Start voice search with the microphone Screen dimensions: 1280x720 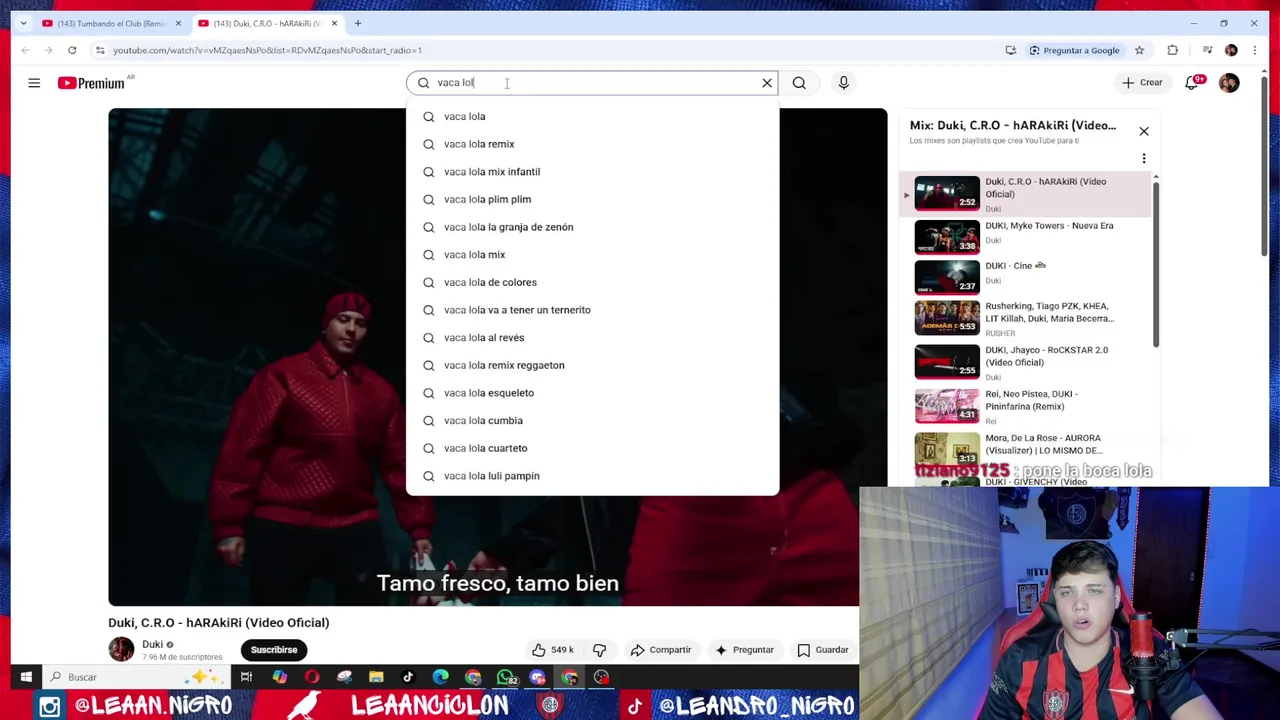tap(843, 83)
